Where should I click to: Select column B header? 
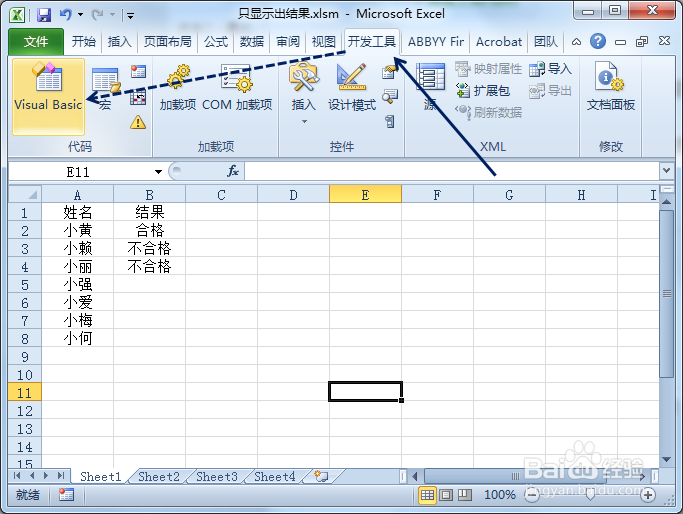[149, 194]
